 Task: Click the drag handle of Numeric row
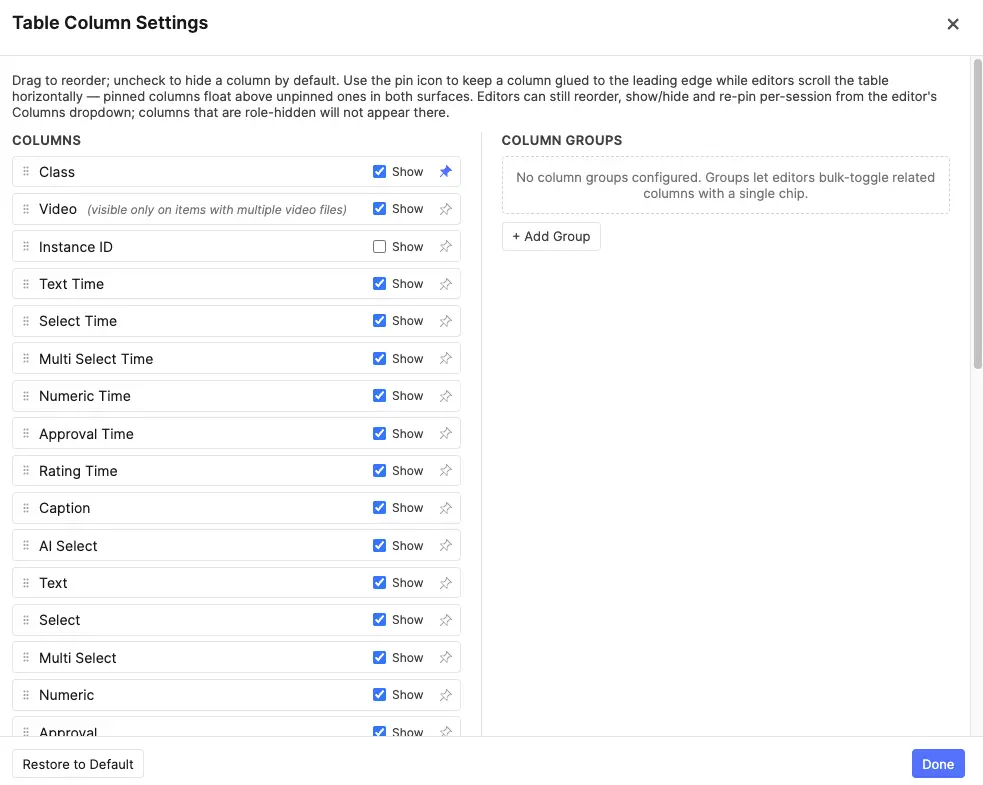(x=26, y=695)
